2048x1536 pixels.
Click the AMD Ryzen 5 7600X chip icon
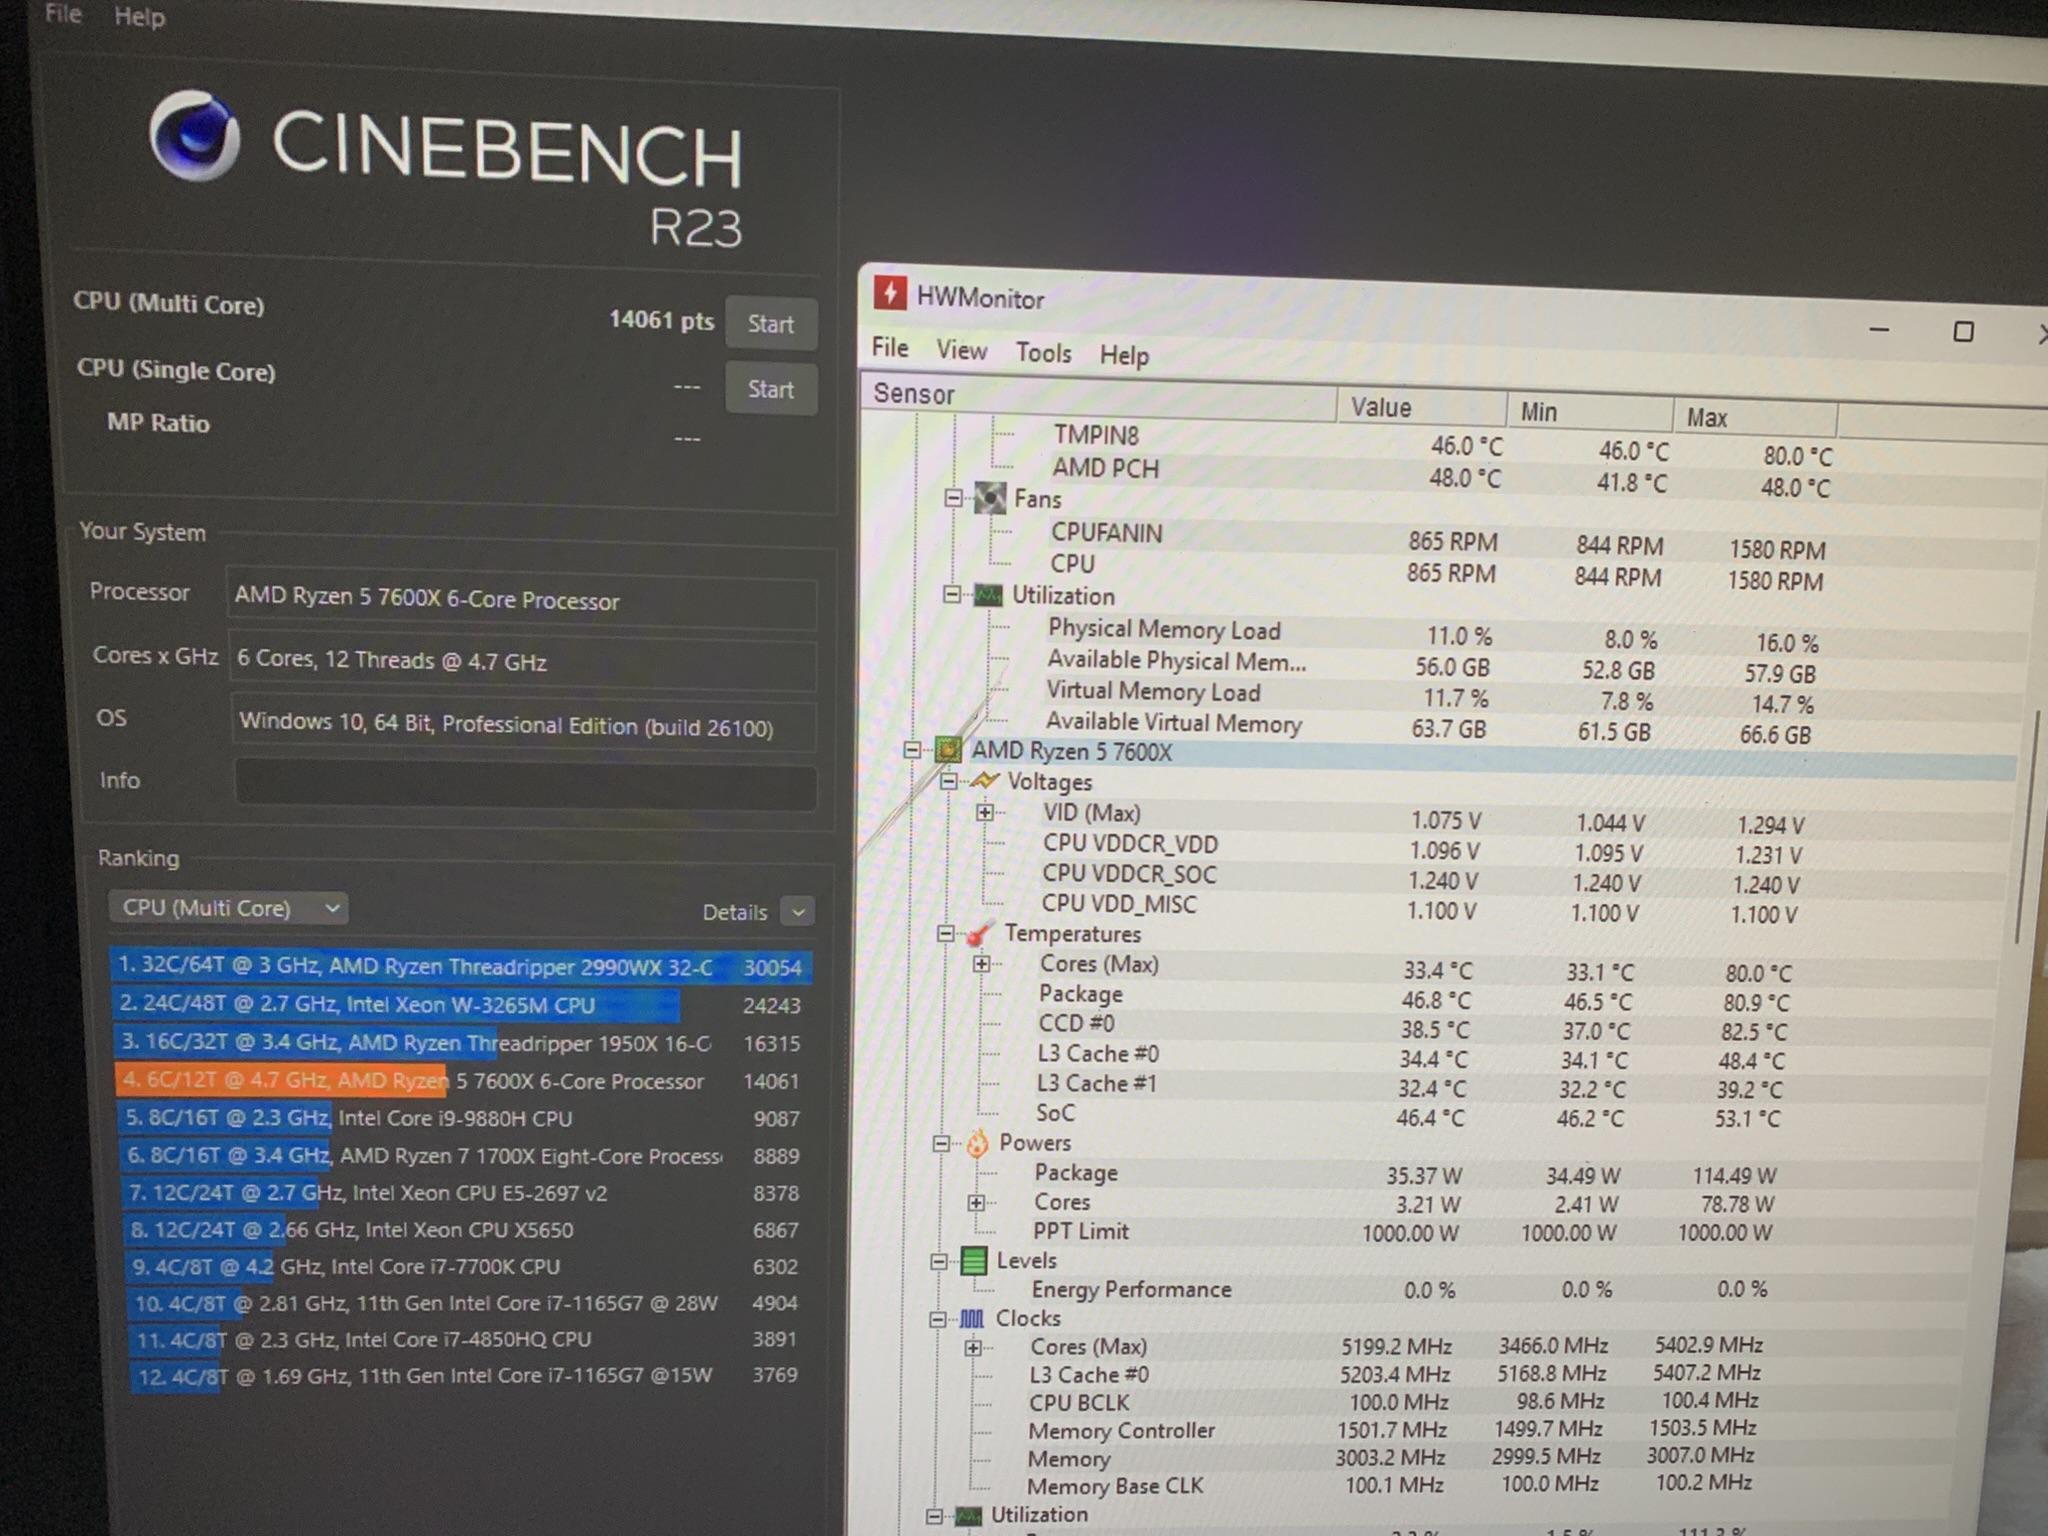click(x=948, y=750)
